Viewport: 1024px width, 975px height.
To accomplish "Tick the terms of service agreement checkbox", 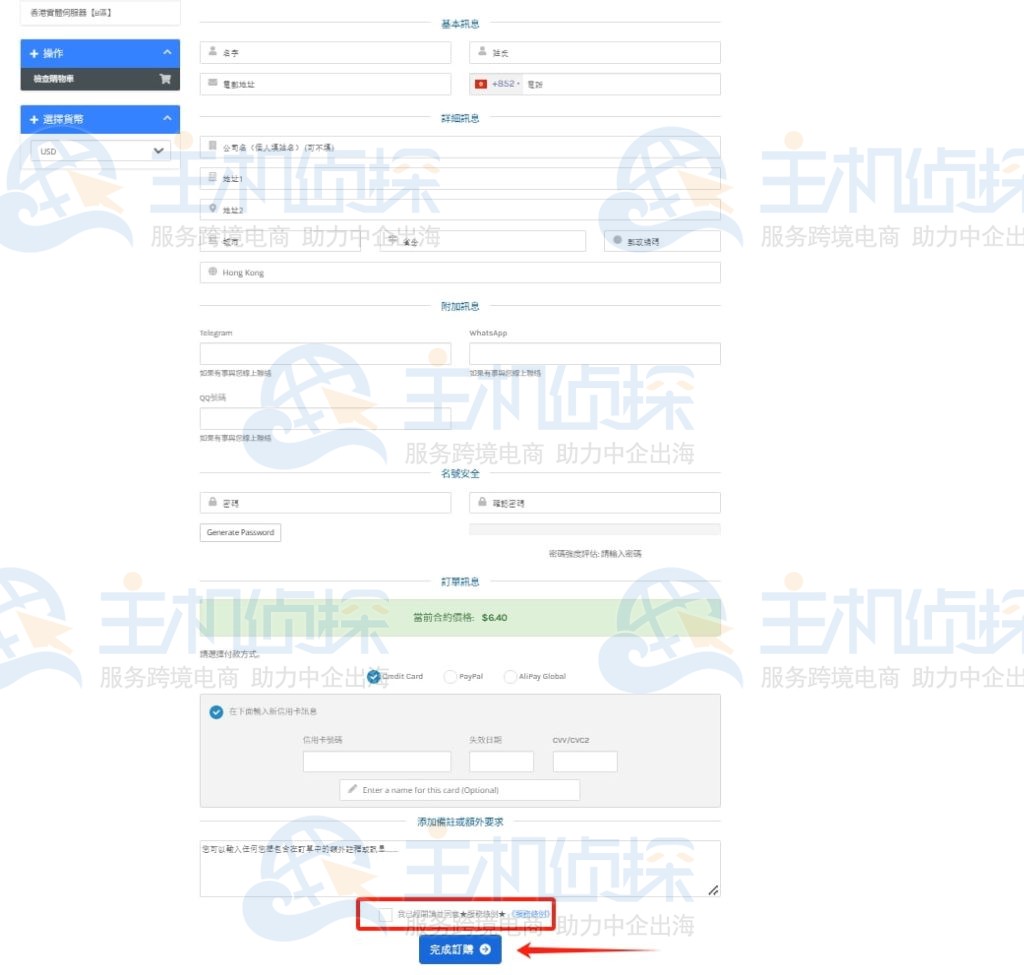I will click(386, 914).
